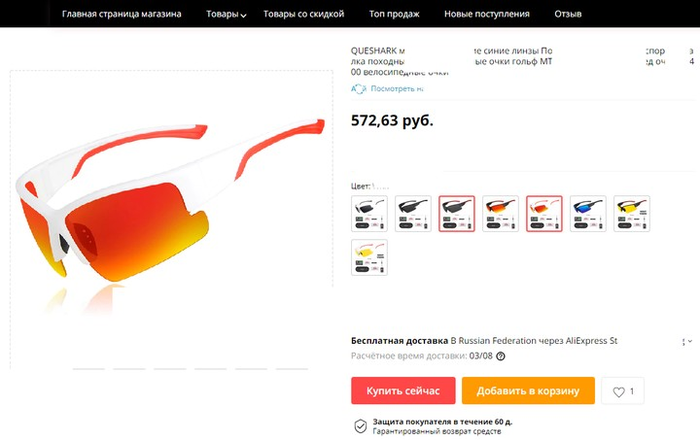The image size is (700, 440).
Task: Expand the shipping options chevron
Action: pos(690,341)
